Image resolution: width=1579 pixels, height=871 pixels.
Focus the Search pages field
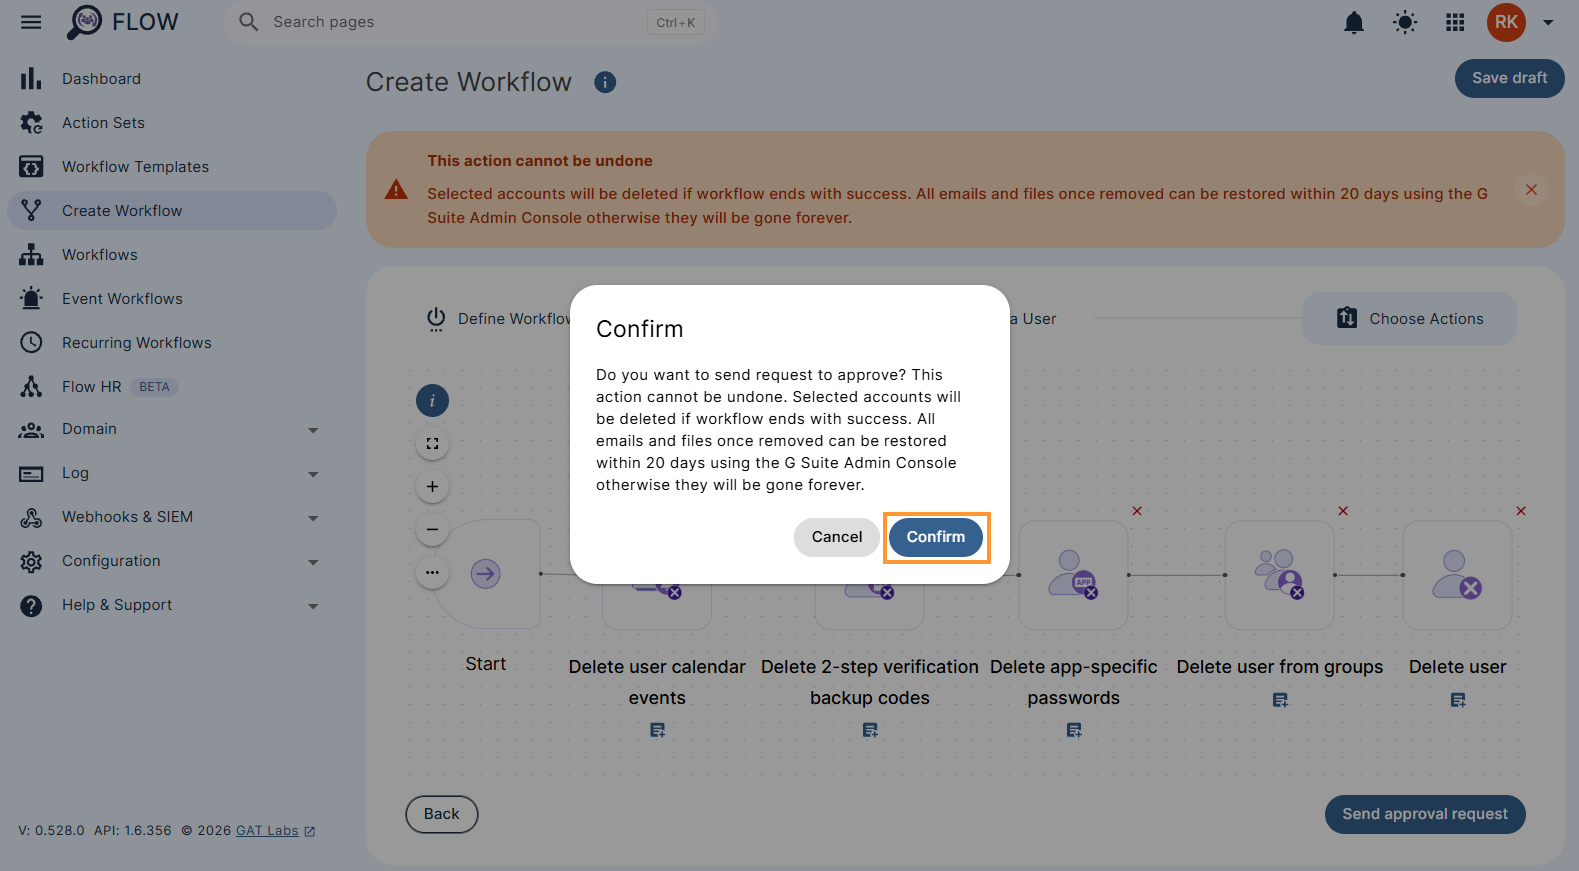click(x=470, y=22)
